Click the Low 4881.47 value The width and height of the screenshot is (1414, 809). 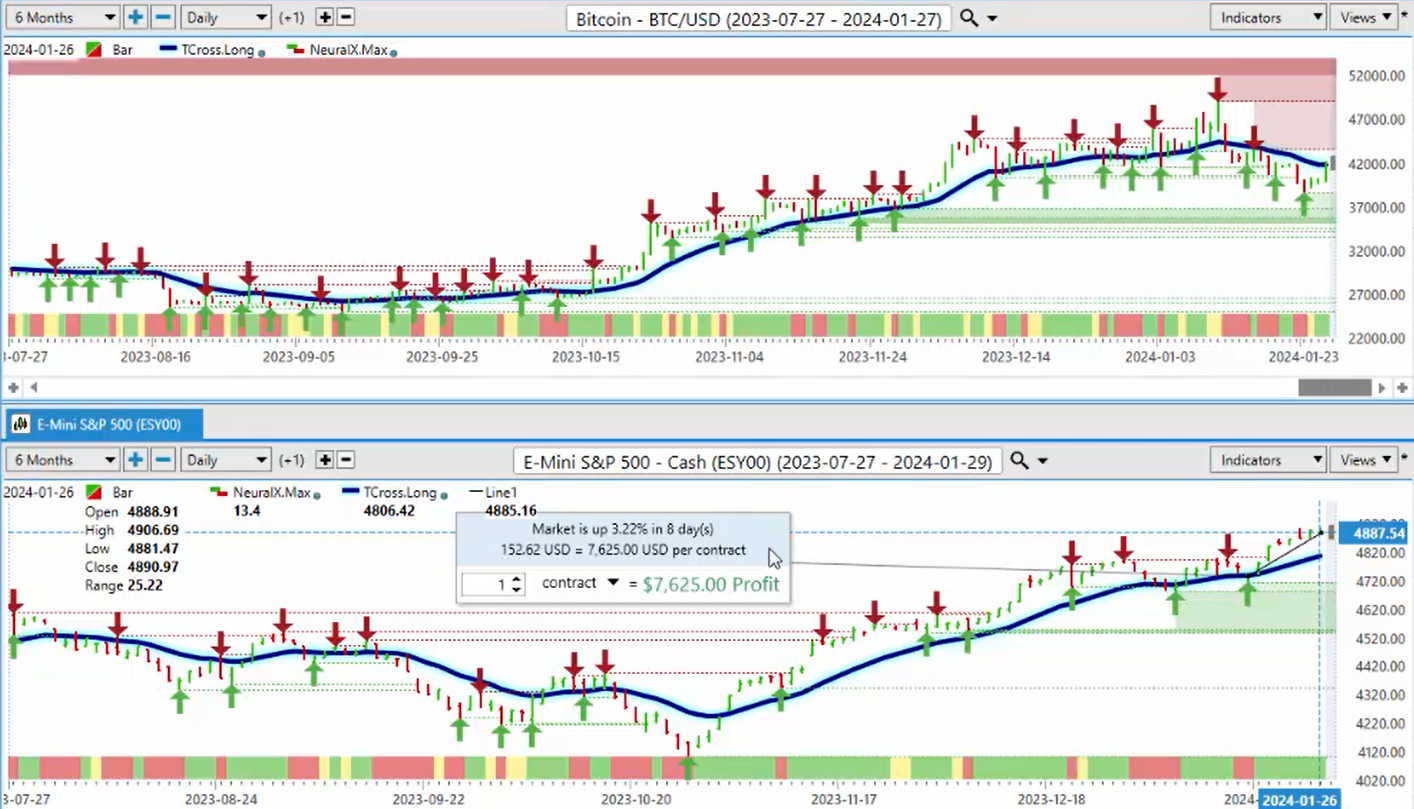[153, 549]
